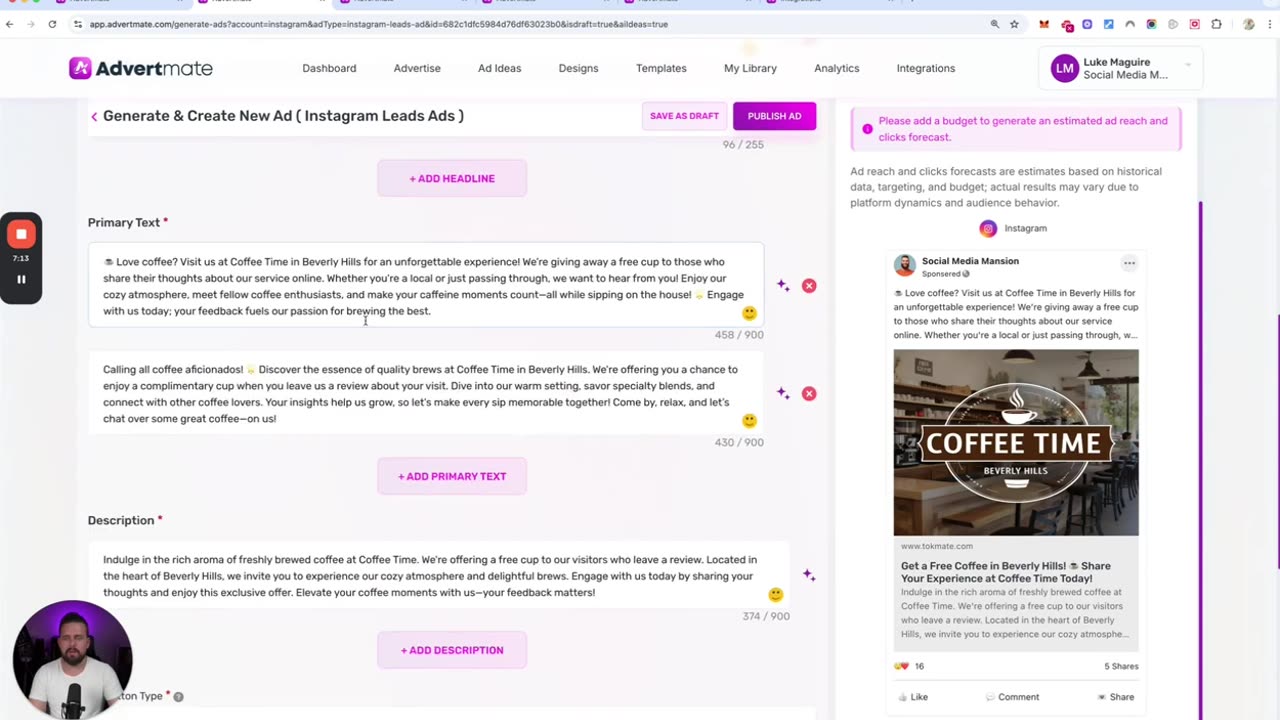This screenshot has width=1280, height=720.
Task: Click the www.tokmate.com link in preview
Action: point(936,546)
